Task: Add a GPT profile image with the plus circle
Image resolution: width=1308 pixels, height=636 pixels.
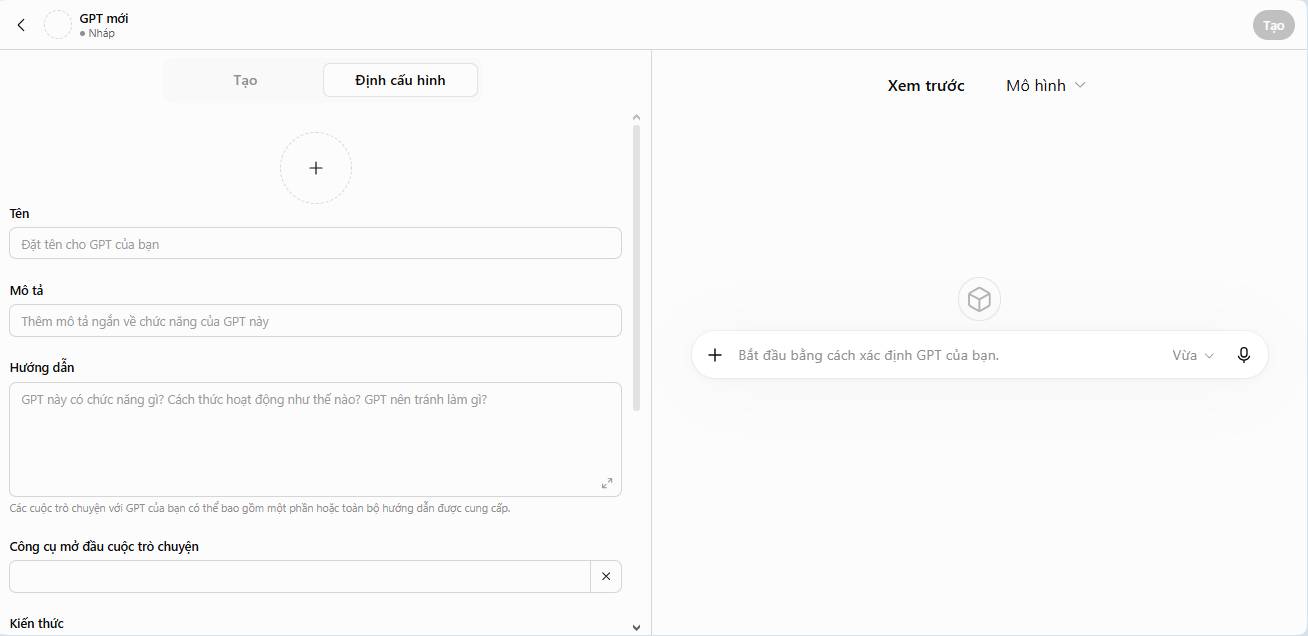Action: [x=316, y=168]
